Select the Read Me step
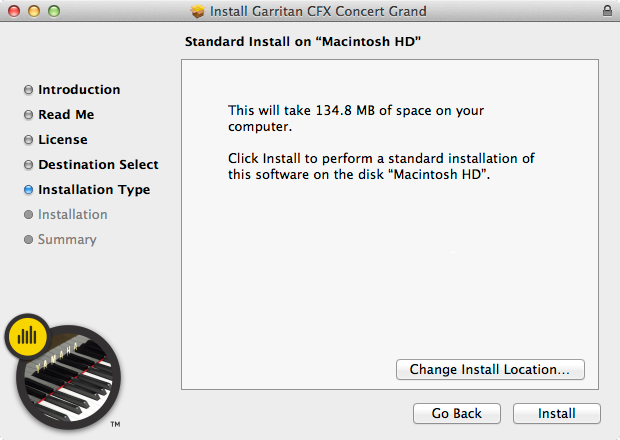This screenshot has width=620, height=440. (66, 114)
